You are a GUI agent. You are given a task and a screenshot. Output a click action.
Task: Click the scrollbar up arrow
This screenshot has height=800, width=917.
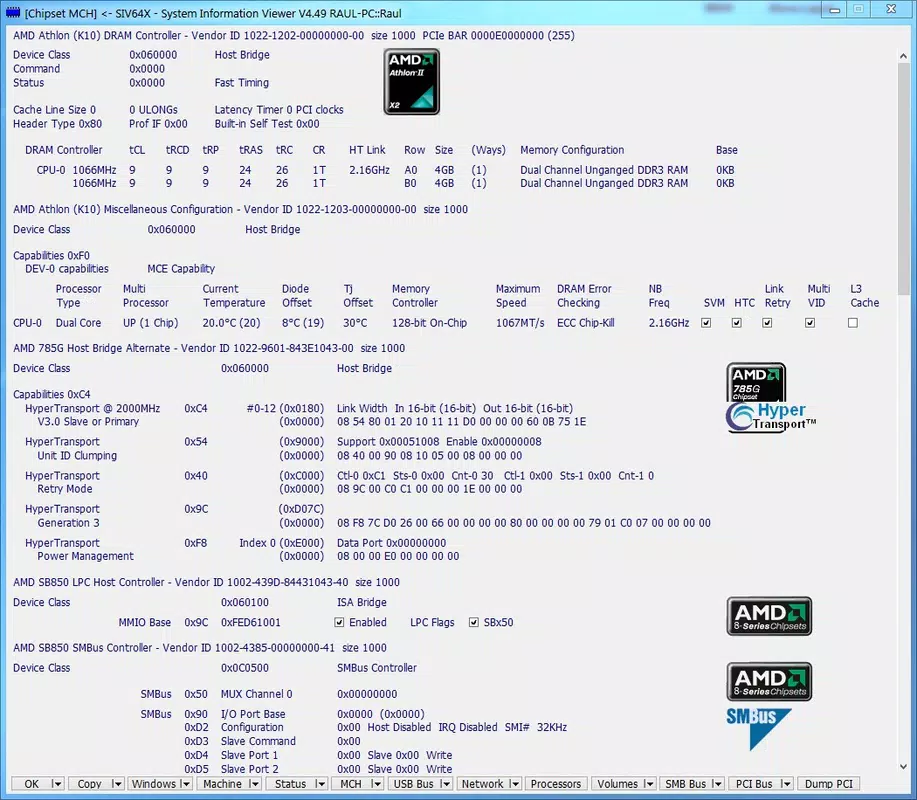click(x=903, y=56)
